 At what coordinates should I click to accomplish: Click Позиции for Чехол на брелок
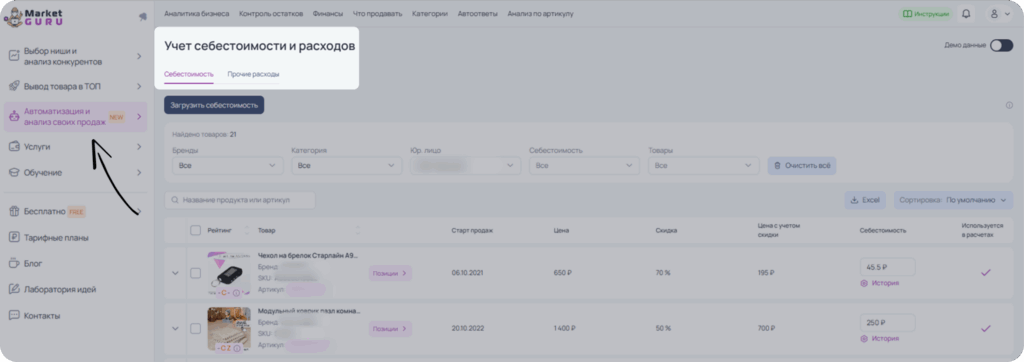coord(390,273)
